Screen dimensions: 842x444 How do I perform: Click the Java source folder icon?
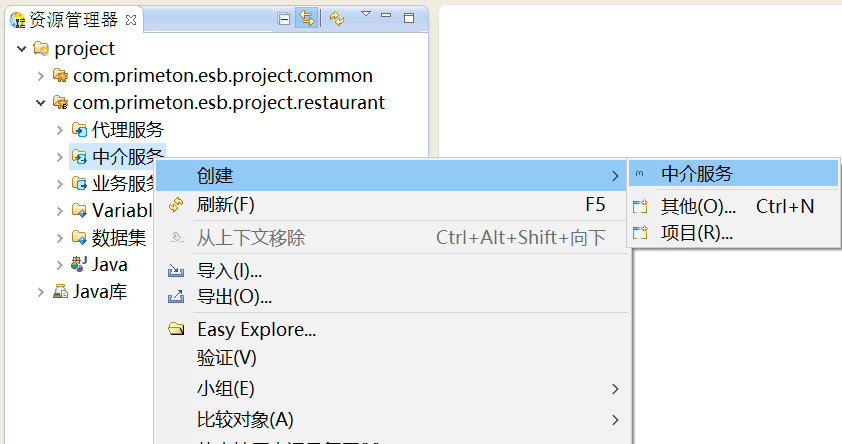tap(79, 265)
